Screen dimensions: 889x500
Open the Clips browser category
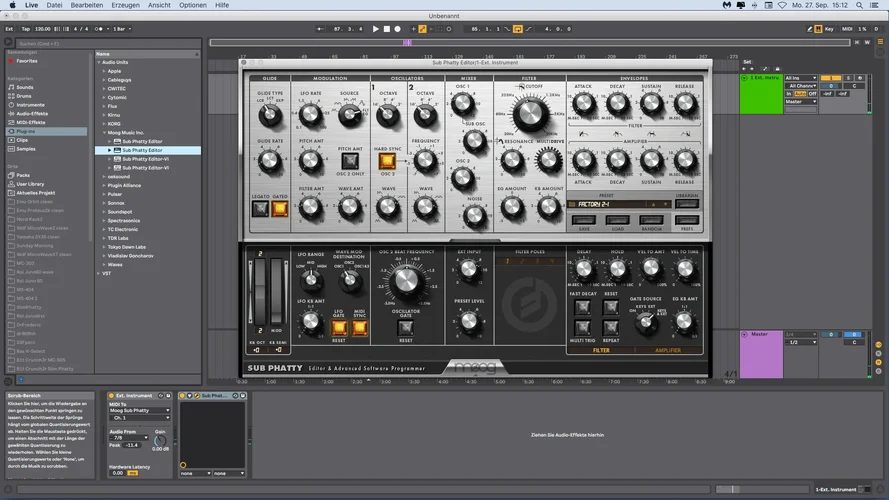23,140
